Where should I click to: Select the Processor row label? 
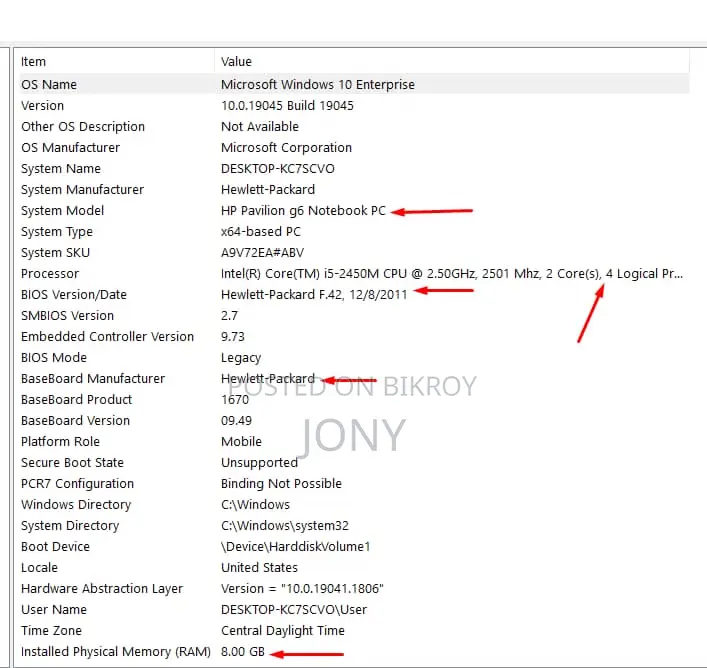50,274
